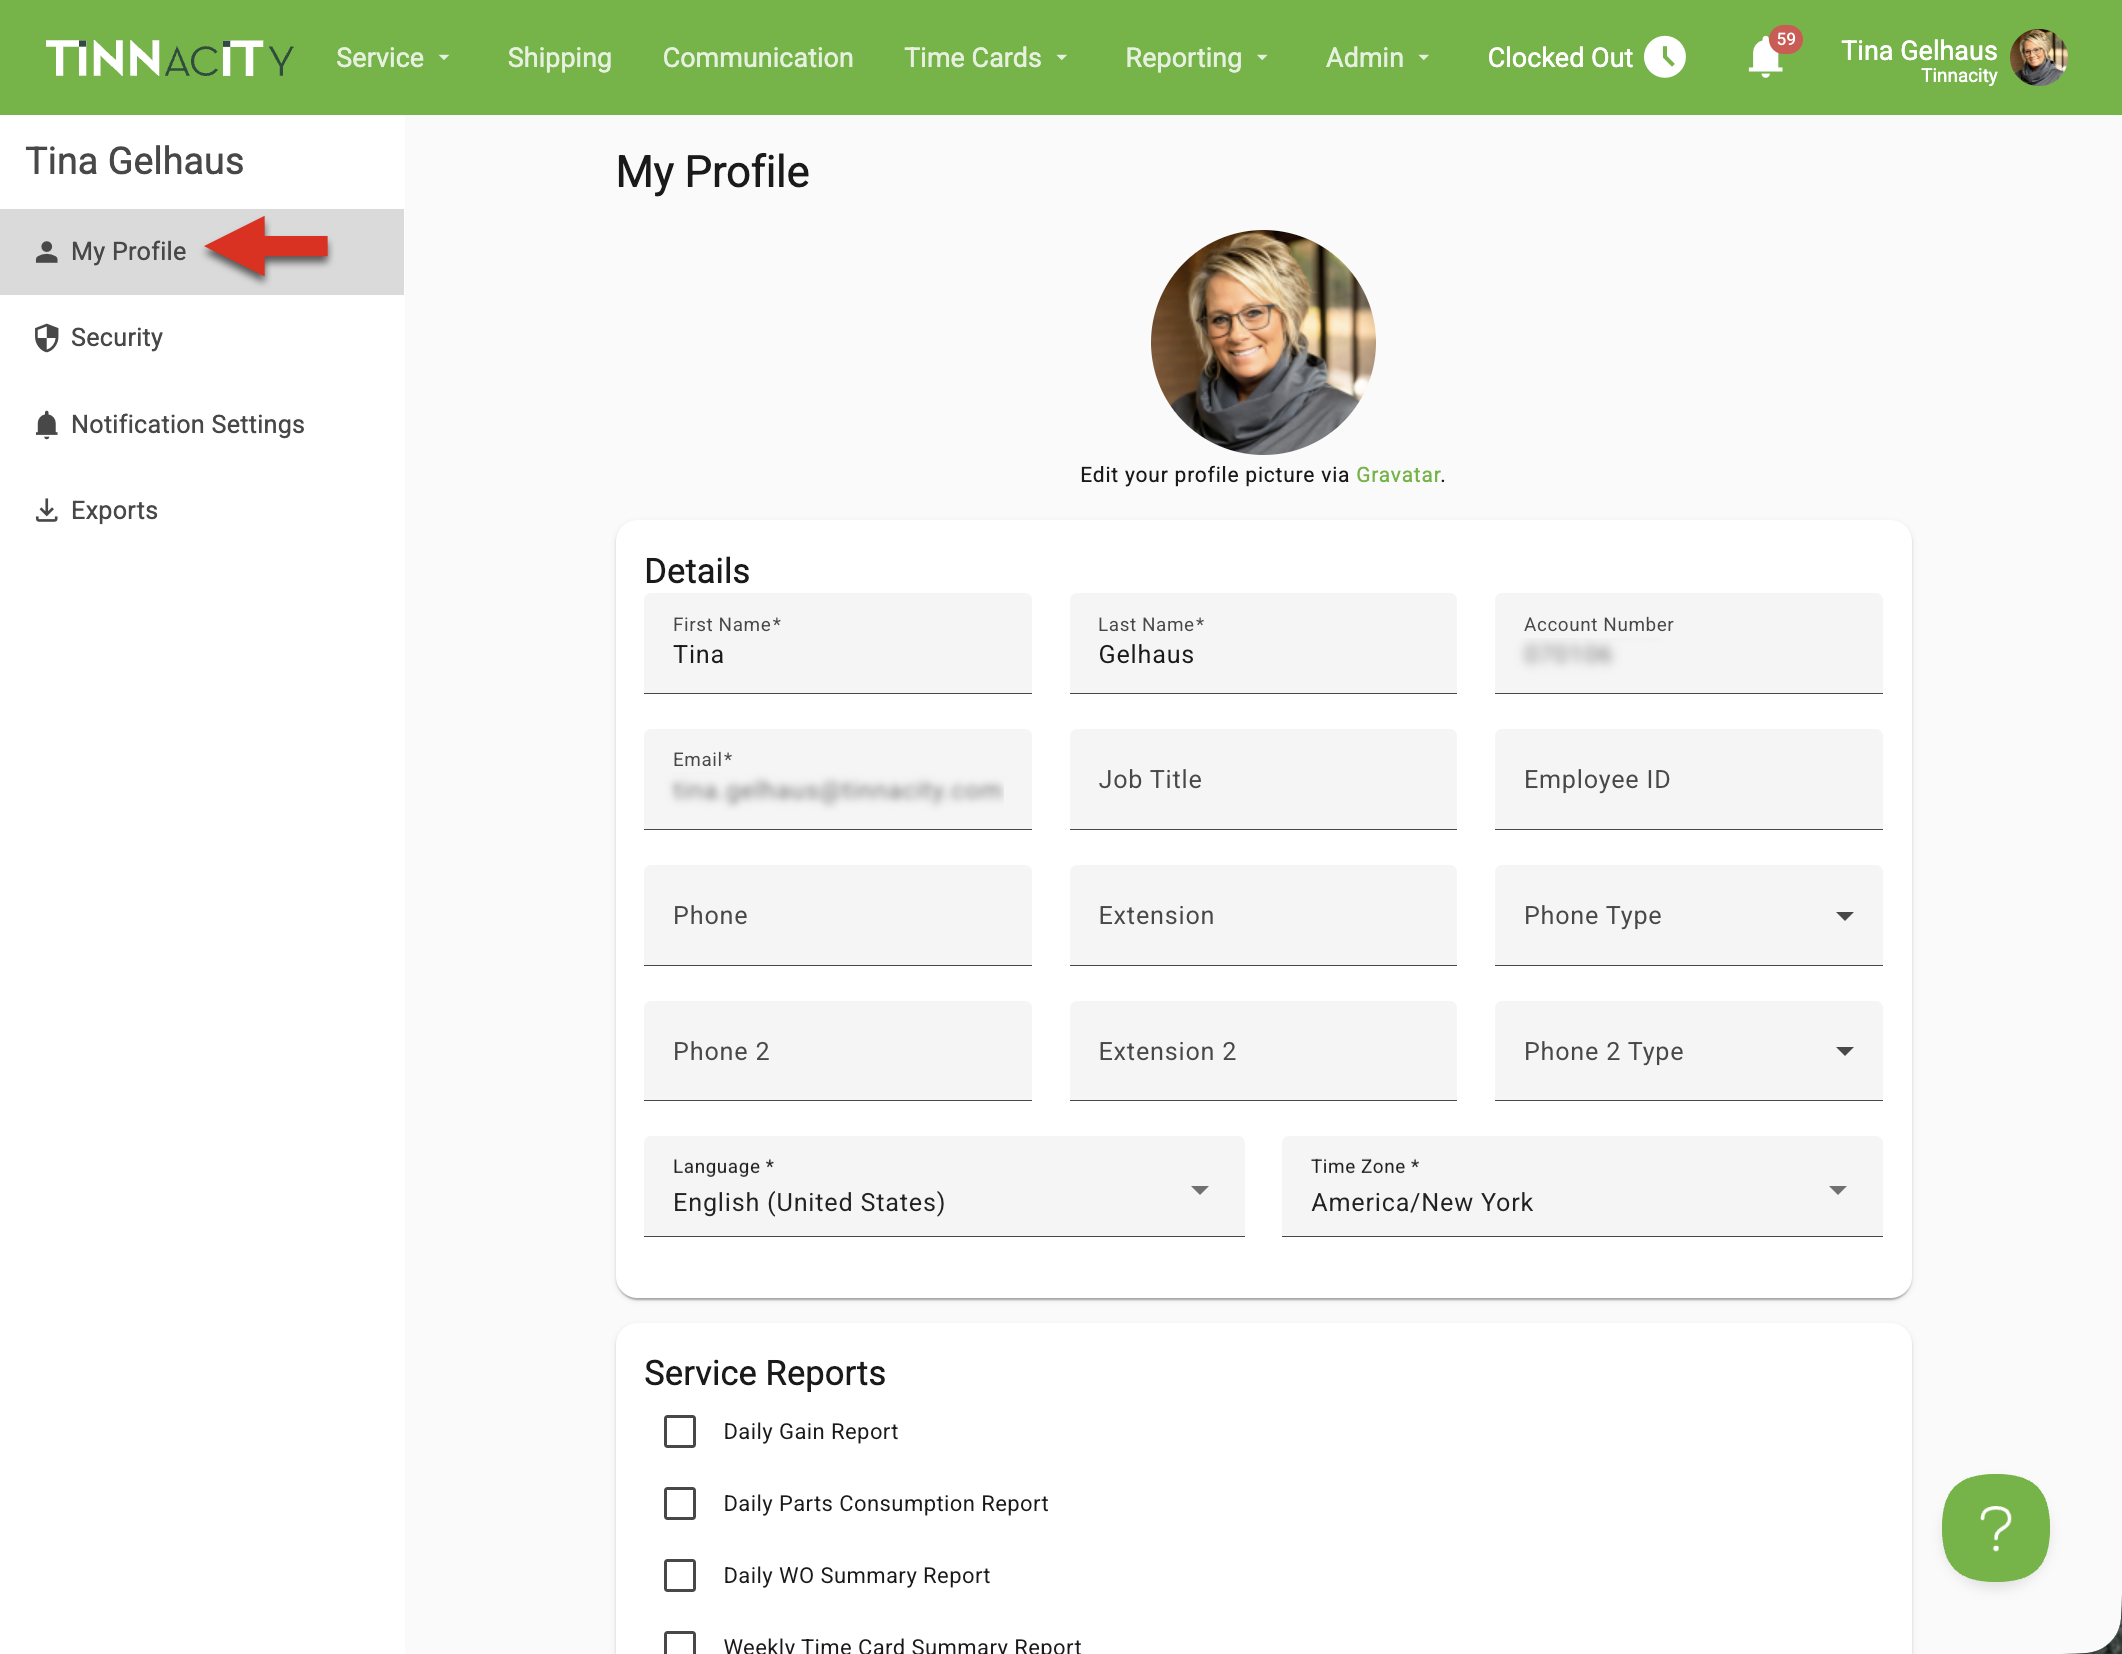Open the Reporting menu

click(x=1196, y=58)
